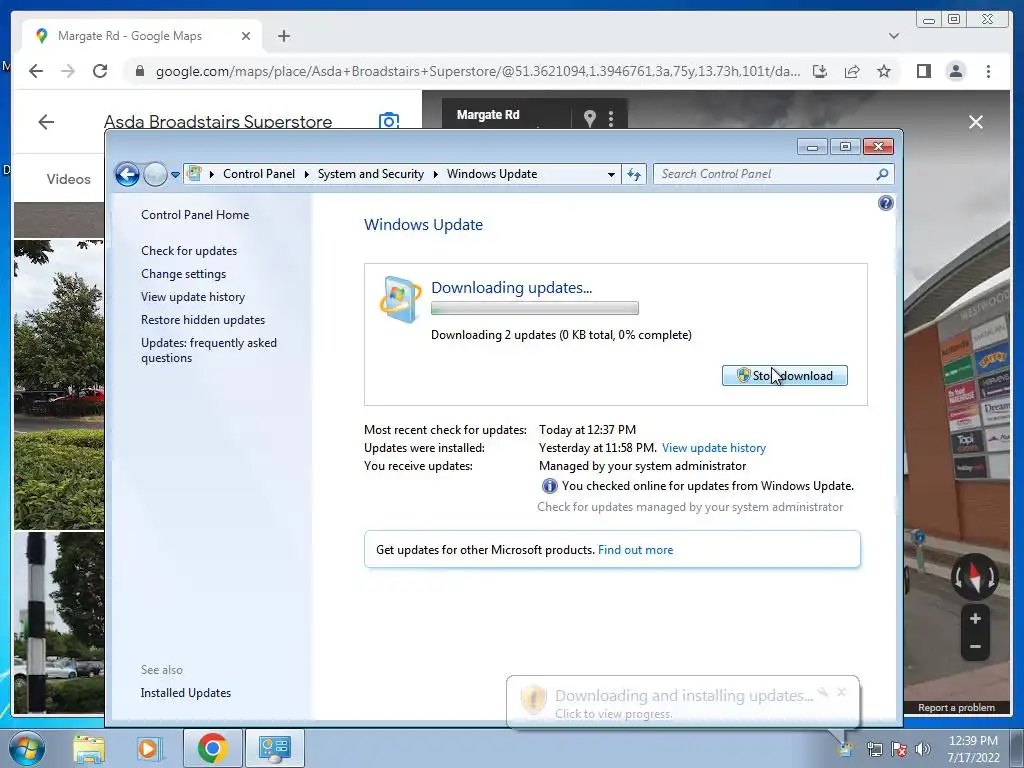Open Chrome three-dot menu
Viewport: 1024px width, 768px height.
click(x=988, y=71)
